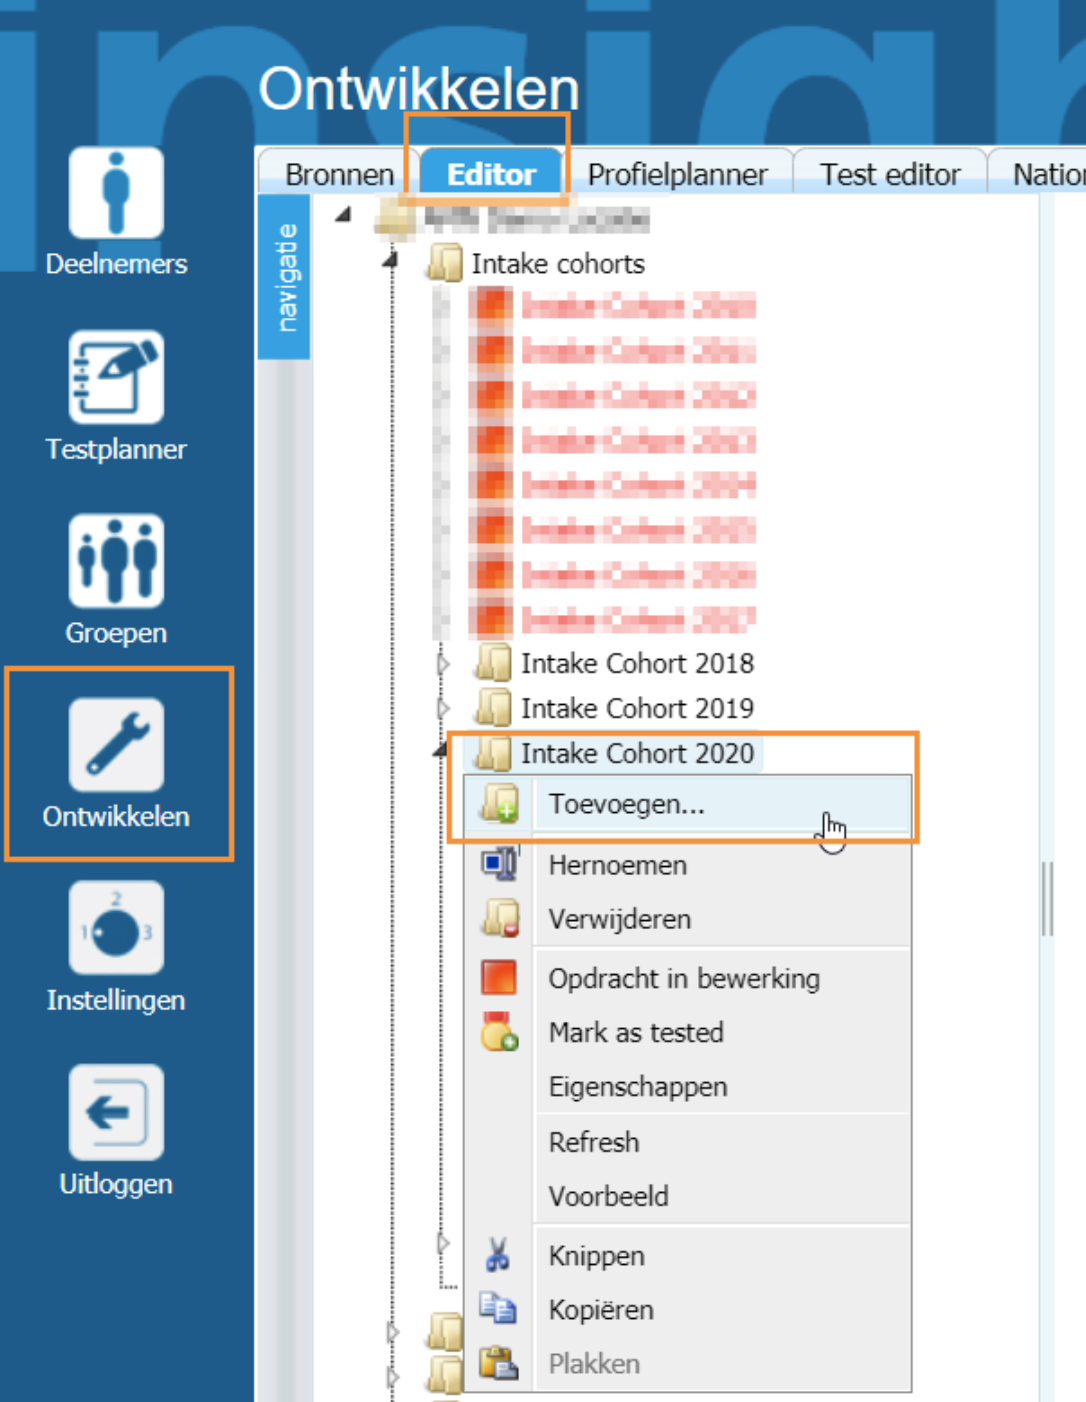Open the Deelnemers sidebar icon
Image resolution: width=1086 pixels, height=1402 pixels.
[116, 193]
